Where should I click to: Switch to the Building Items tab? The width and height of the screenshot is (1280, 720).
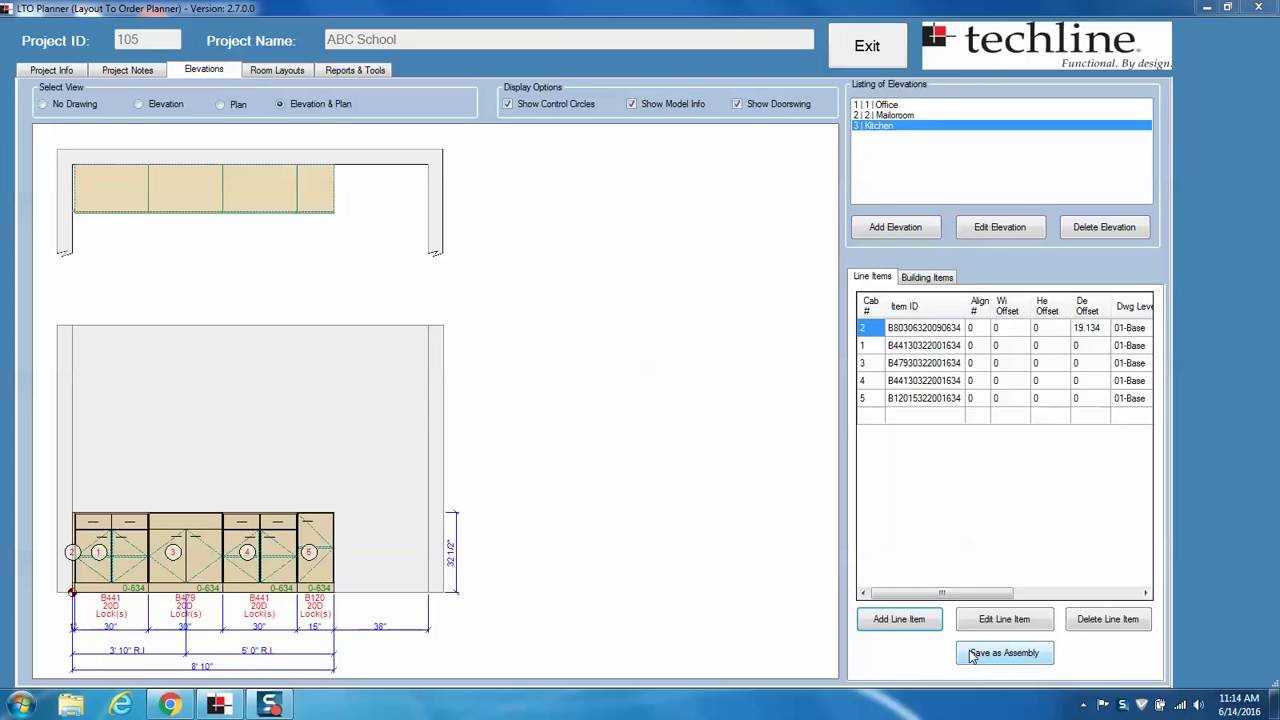(927, 277)
